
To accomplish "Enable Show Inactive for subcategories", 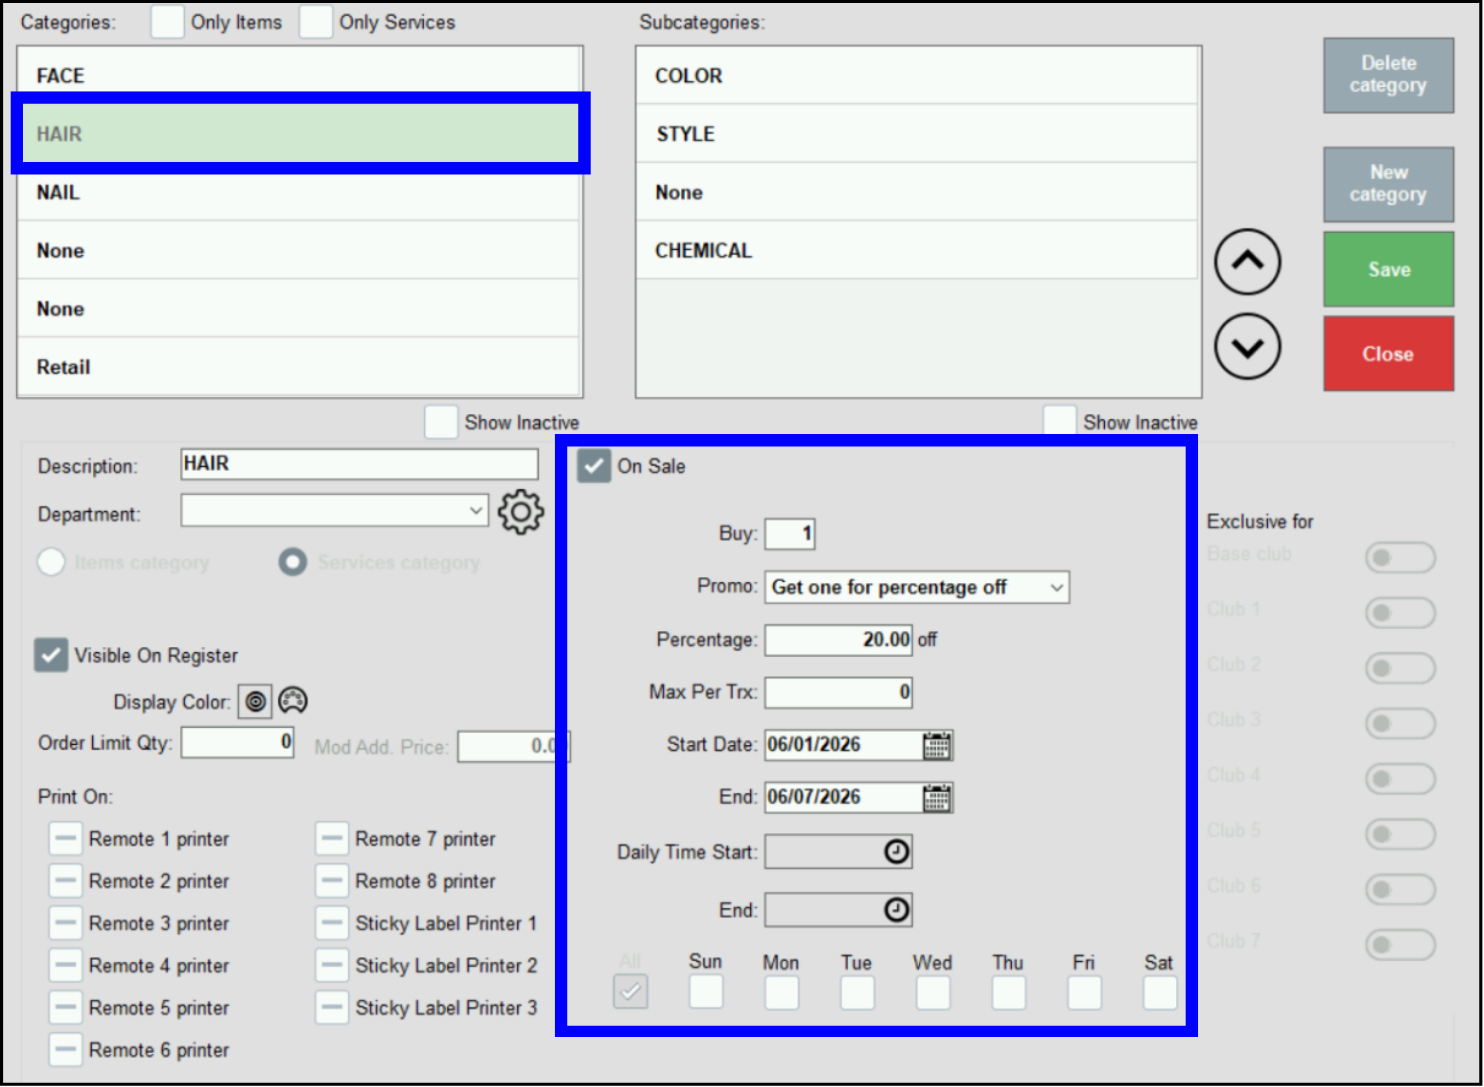I will click(x=1060, y=421).
